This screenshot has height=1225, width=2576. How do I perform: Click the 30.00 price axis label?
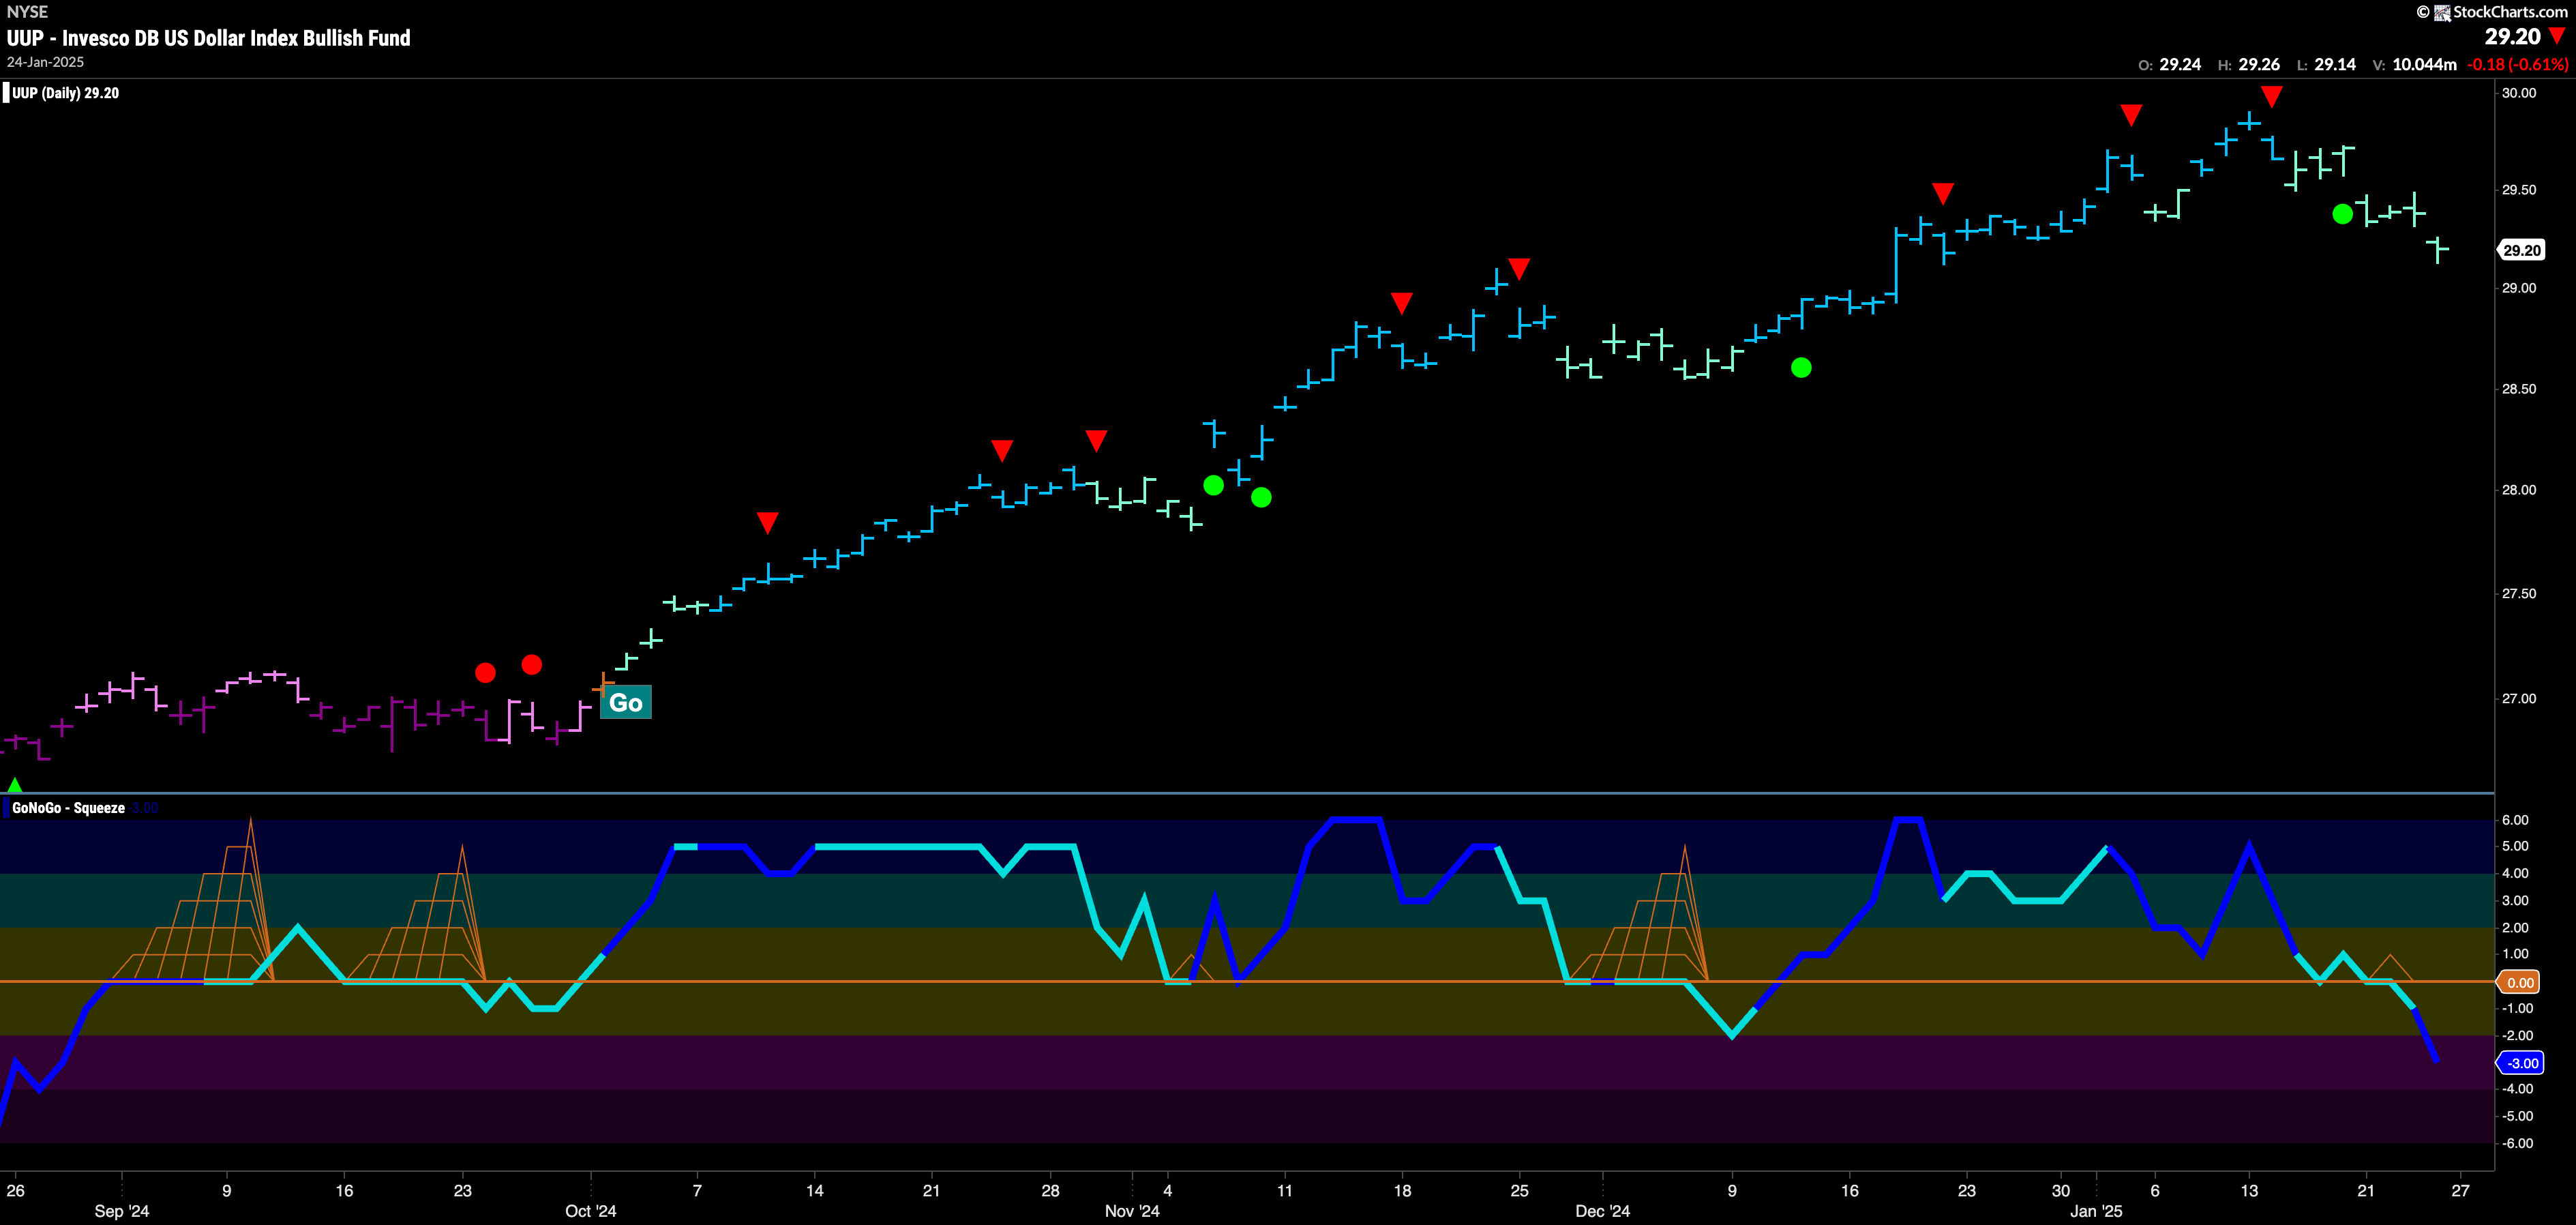click(x=2518, y=93)
